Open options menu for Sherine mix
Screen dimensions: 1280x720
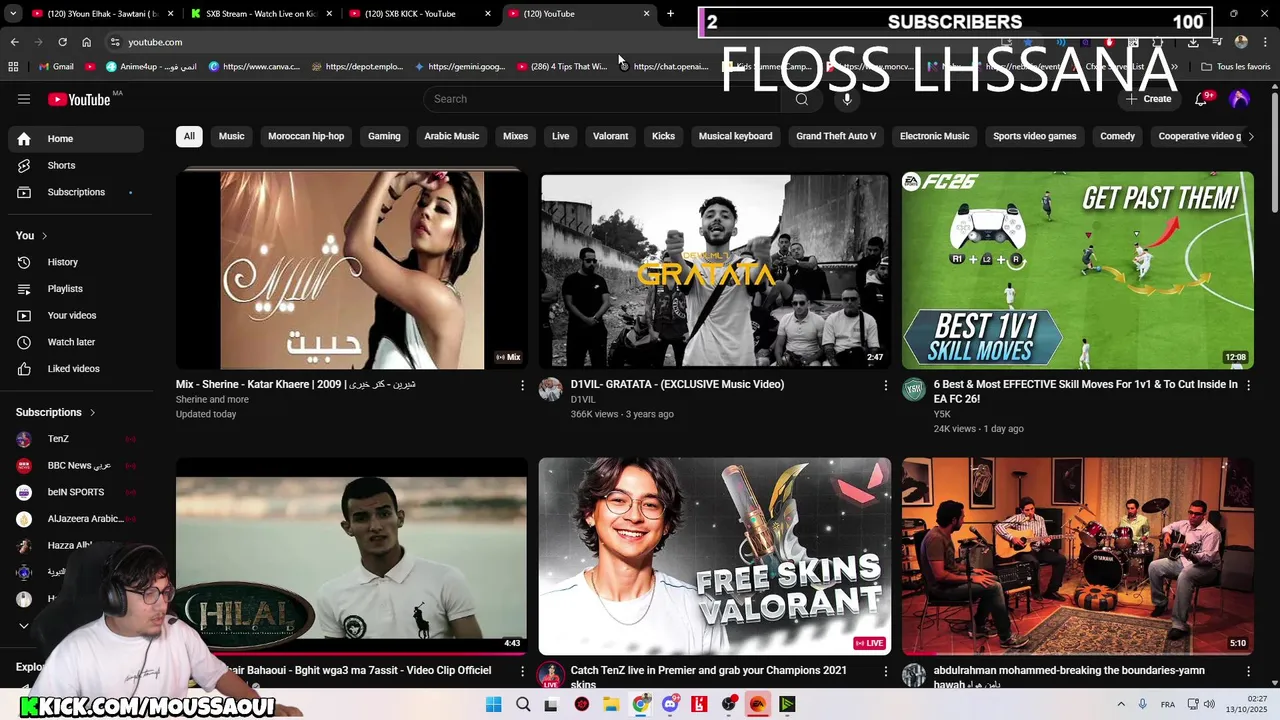pyautogui.click(x=522, y=385)
